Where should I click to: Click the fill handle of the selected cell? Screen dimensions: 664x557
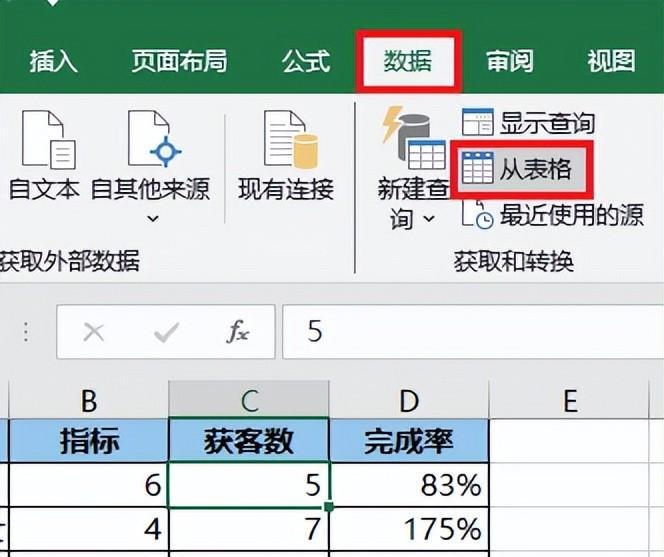(x=329, y=506)
